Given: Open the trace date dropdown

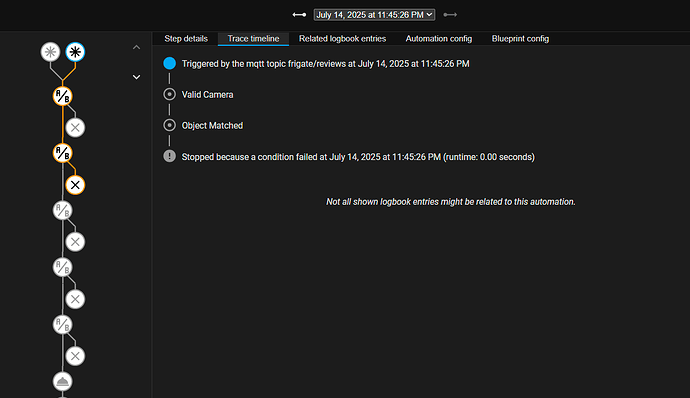Looking at the screenshot, I should (374, 15).
